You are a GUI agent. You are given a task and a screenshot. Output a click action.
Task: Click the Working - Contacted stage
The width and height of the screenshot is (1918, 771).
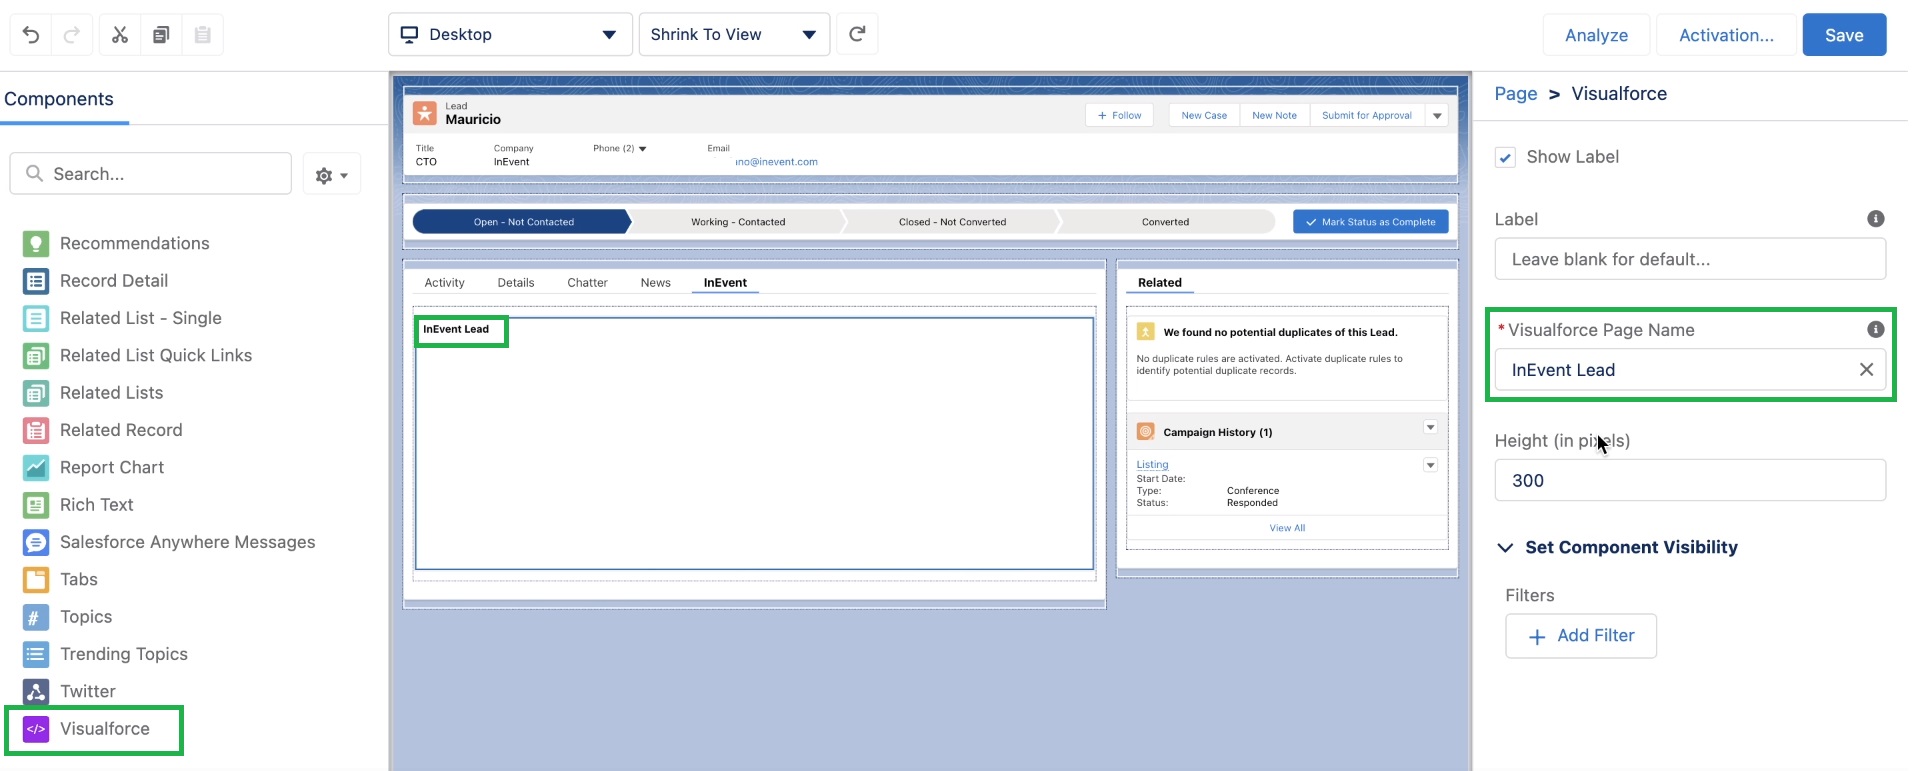738,222
